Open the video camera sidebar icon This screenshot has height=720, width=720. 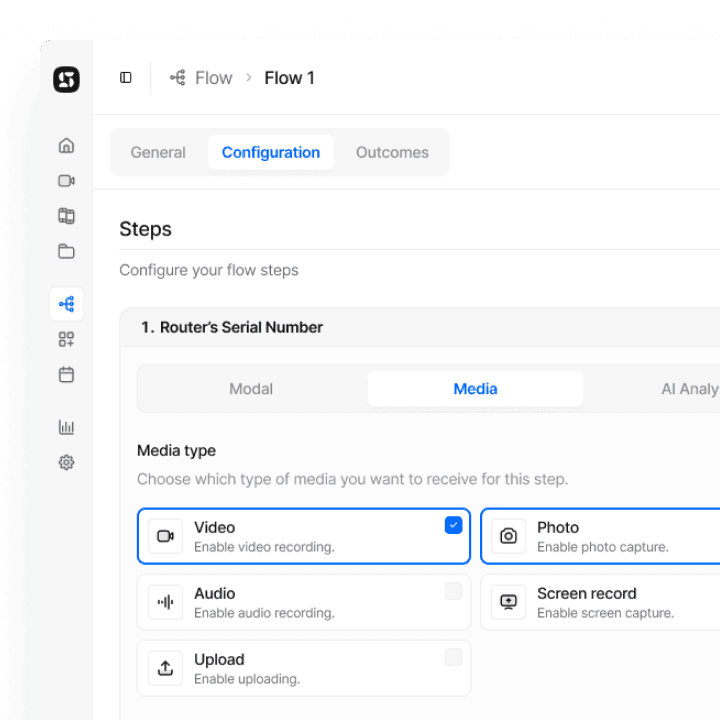click(x=66, y=180)
